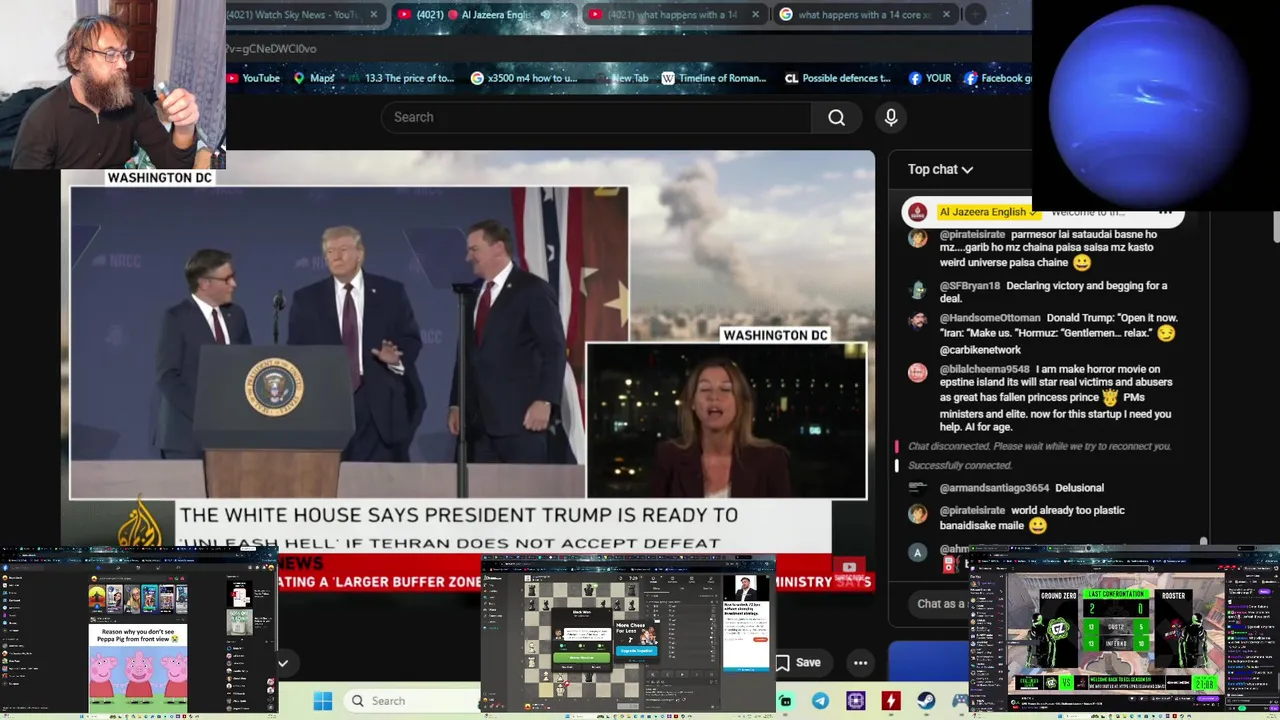Viewport: 1280px width, 720px height.
Task: Open the purple chip taskbar app
Action: 856,701
